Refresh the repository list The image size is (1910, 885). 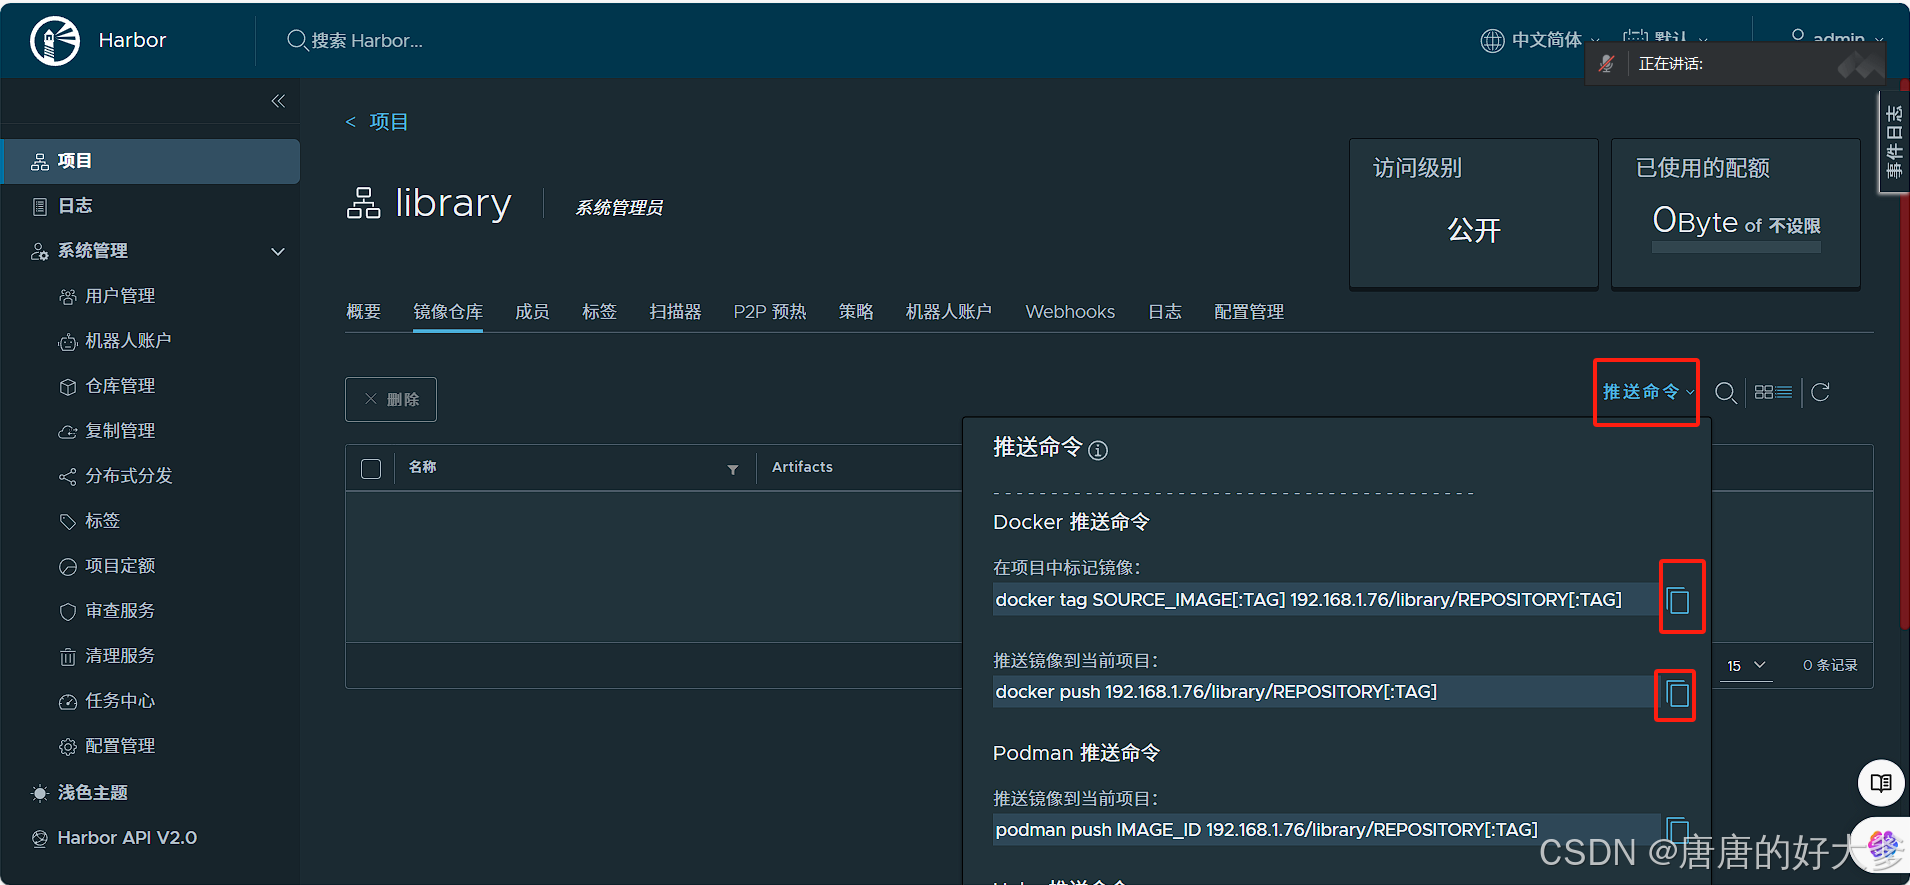tap(1820, 392)
